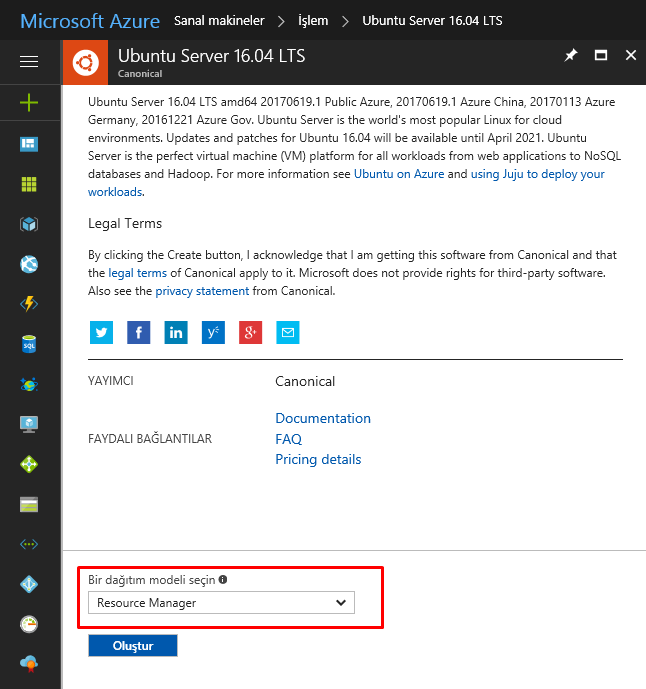Share via Yammer icon

click(x=213, y=332)
